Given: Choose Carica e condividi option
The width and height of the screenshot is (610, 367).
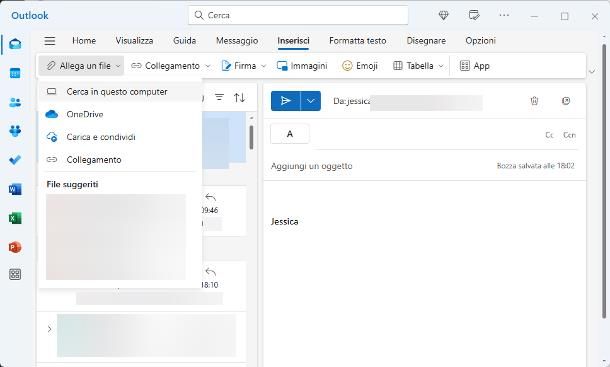Looking at the screenshot, I should (x=120, y=137).
